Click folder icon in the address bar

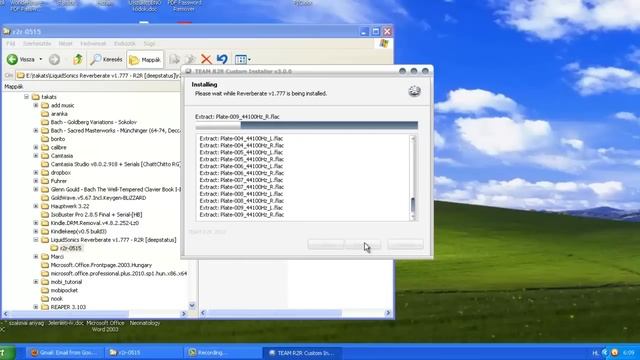tap(20, 76)
